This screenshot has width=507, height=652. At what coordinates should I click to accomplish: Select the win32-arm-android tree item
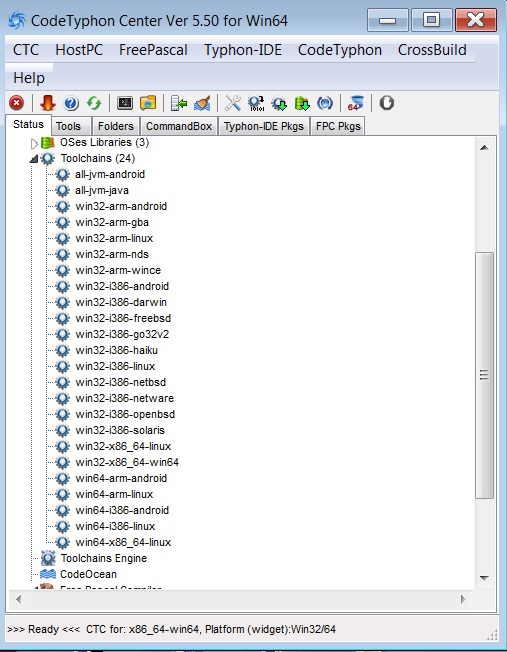[x=121, y=206]
